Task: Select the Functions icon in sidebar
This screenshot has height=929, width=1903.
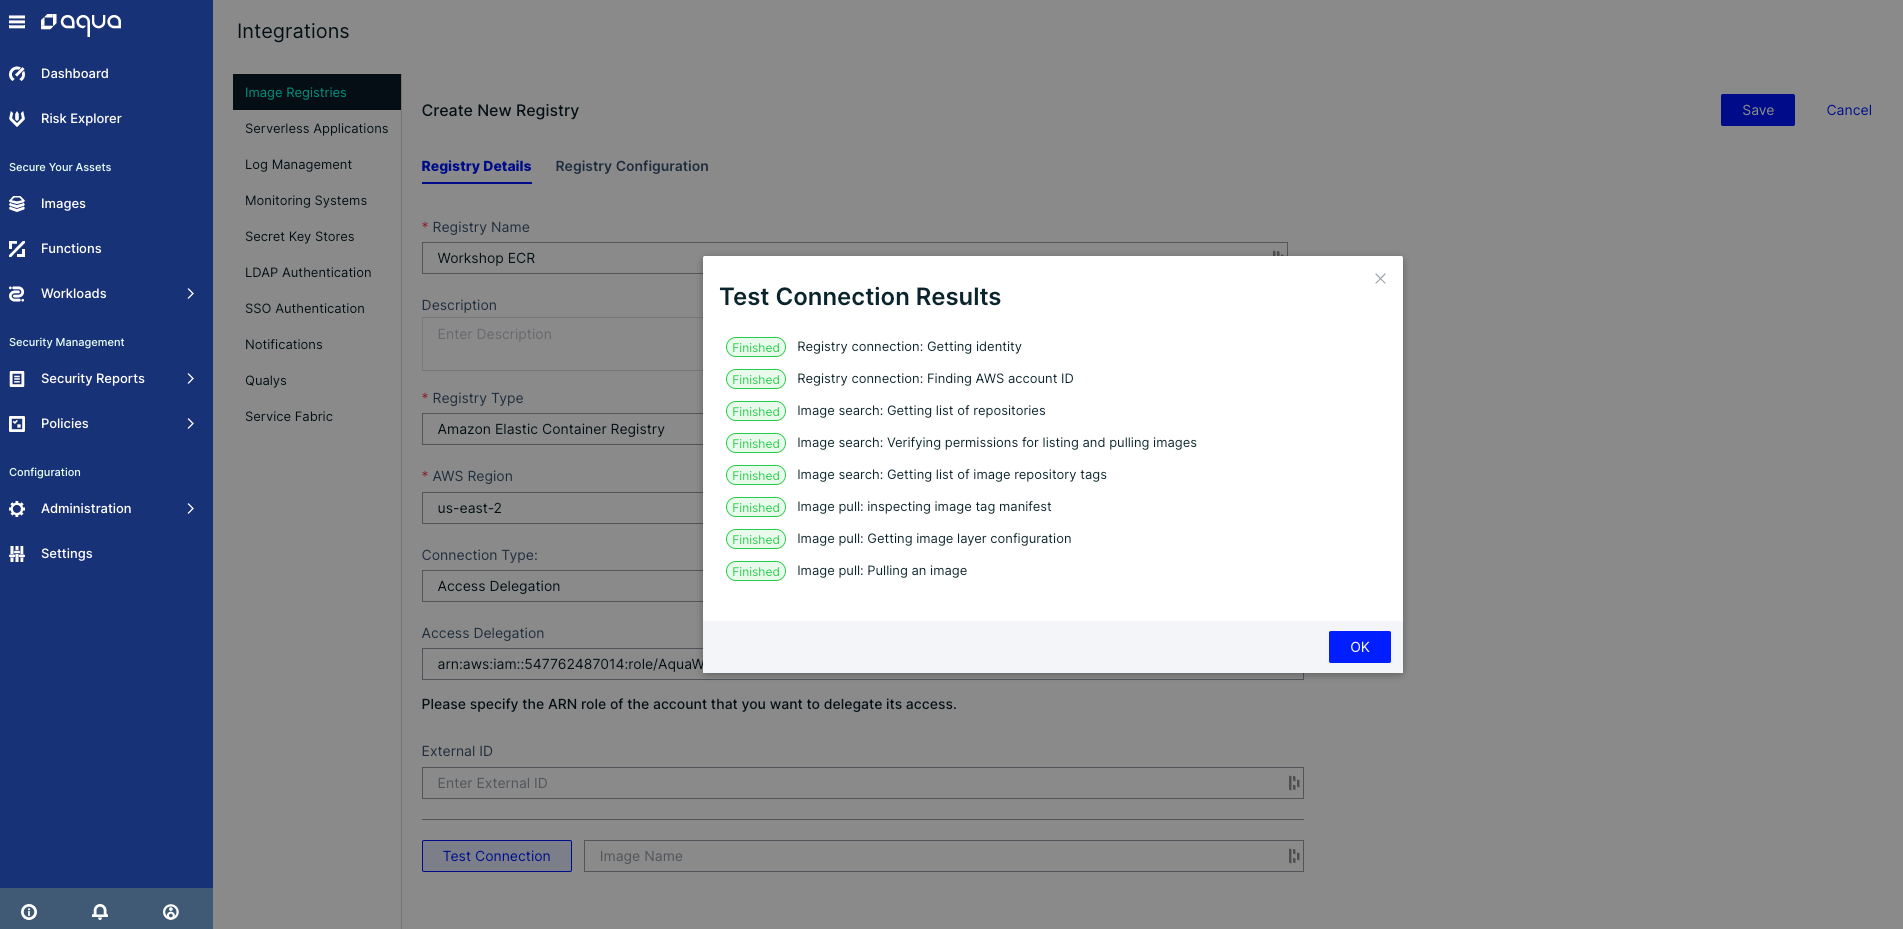Action: (x=17, y=248)
